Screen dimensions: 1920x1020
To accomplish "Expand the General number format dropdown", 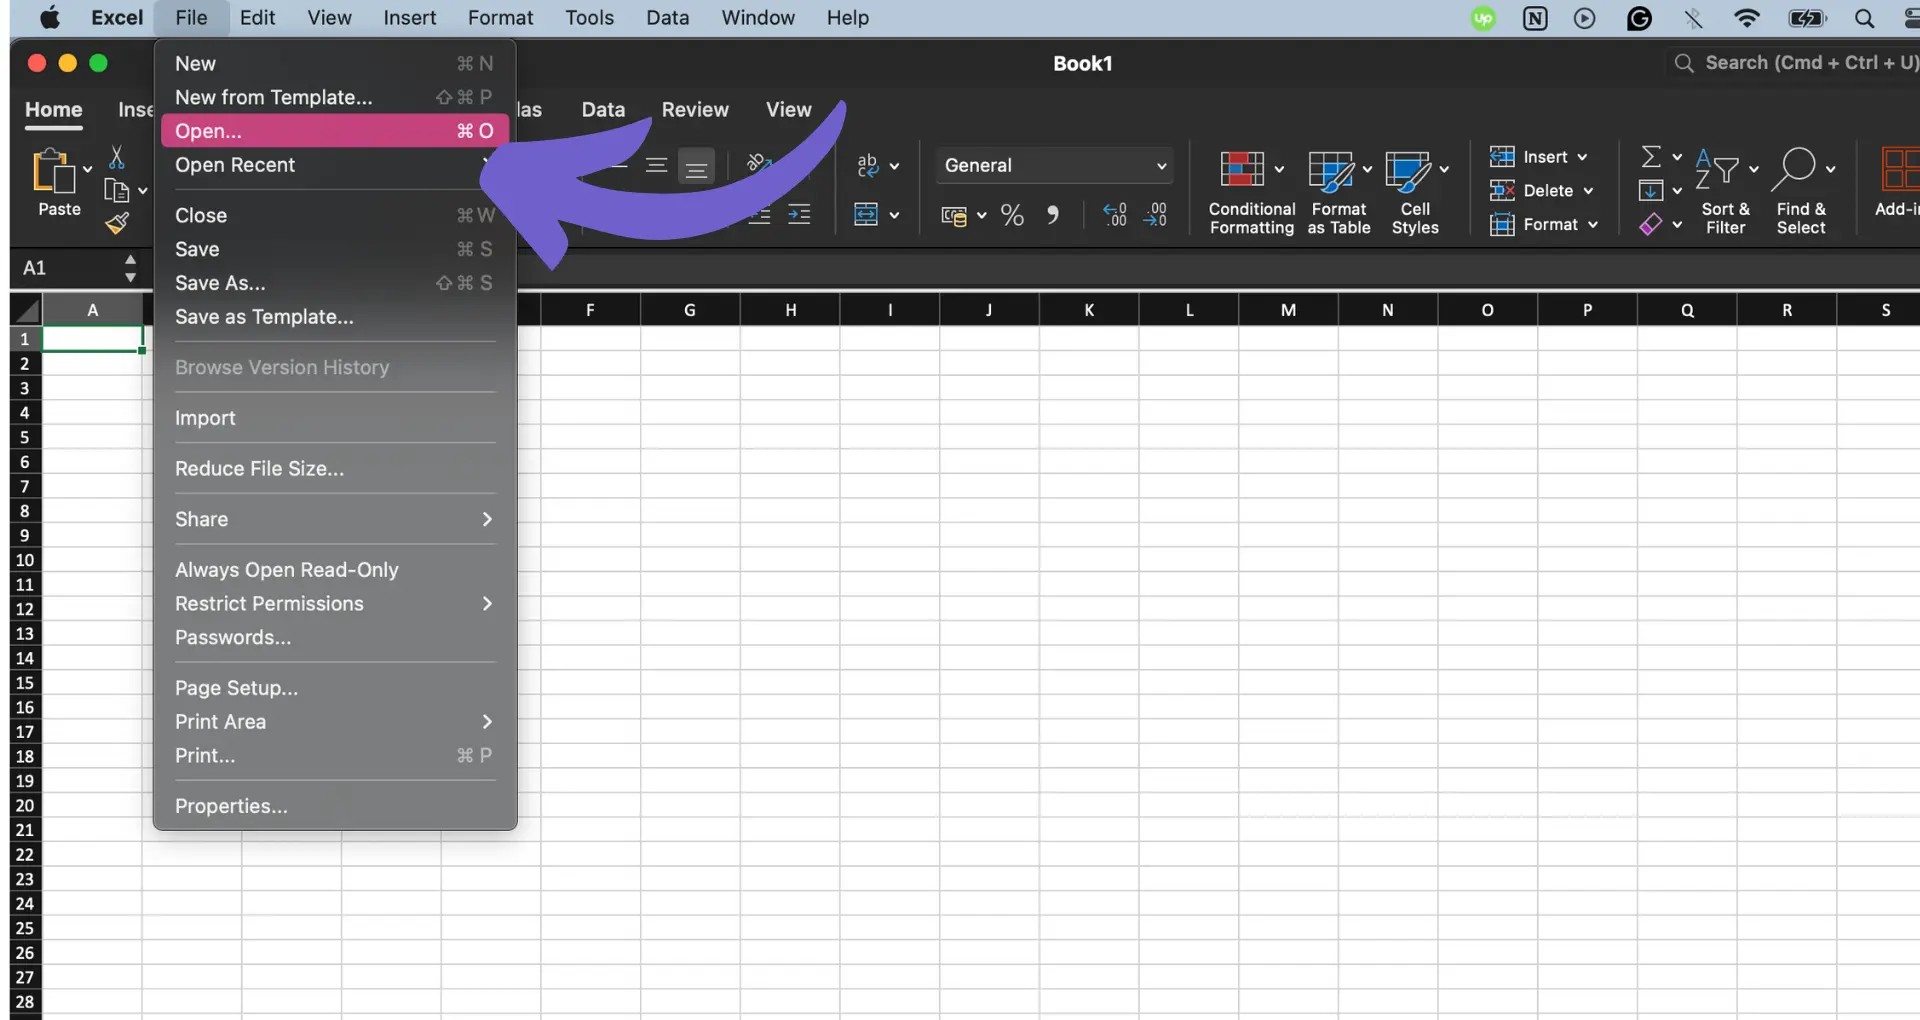I will point(1161,166).
